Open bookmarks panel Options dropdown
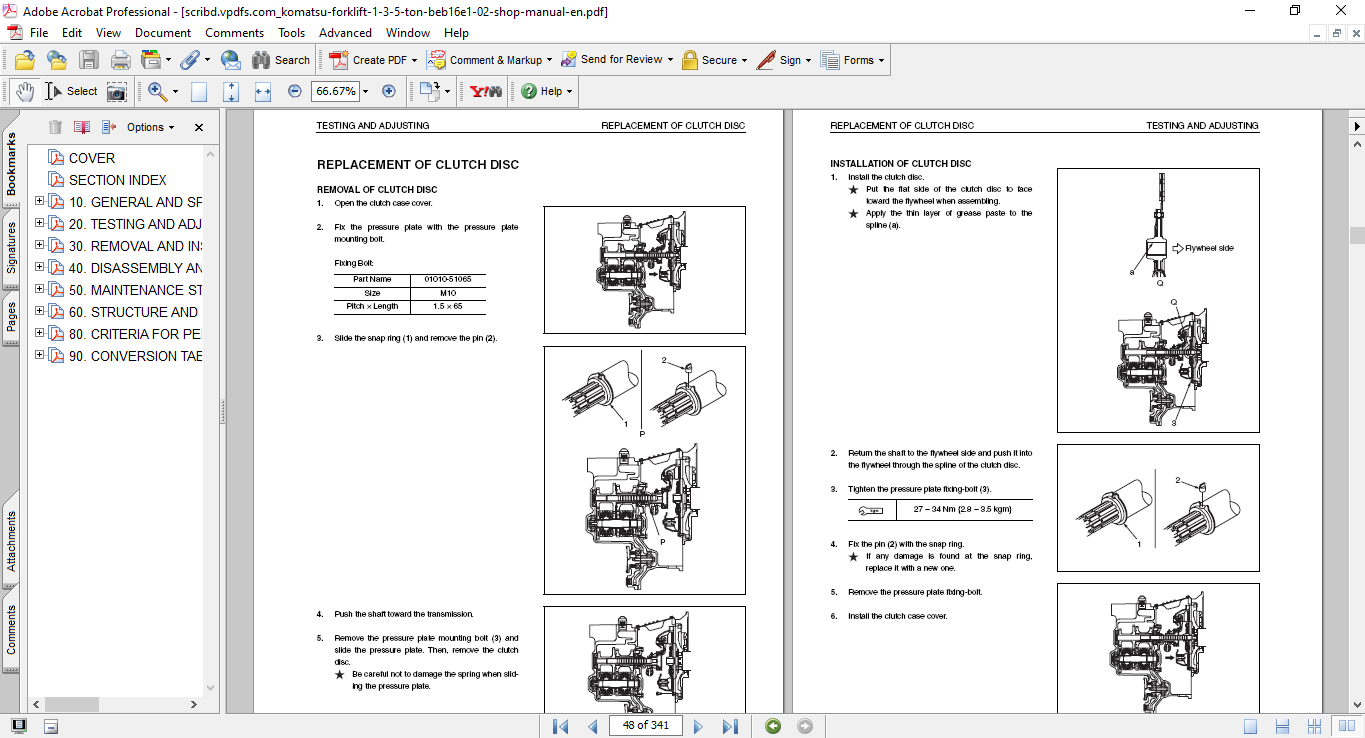Viewport: 1365px width, 738px height. tap(150, 127)
